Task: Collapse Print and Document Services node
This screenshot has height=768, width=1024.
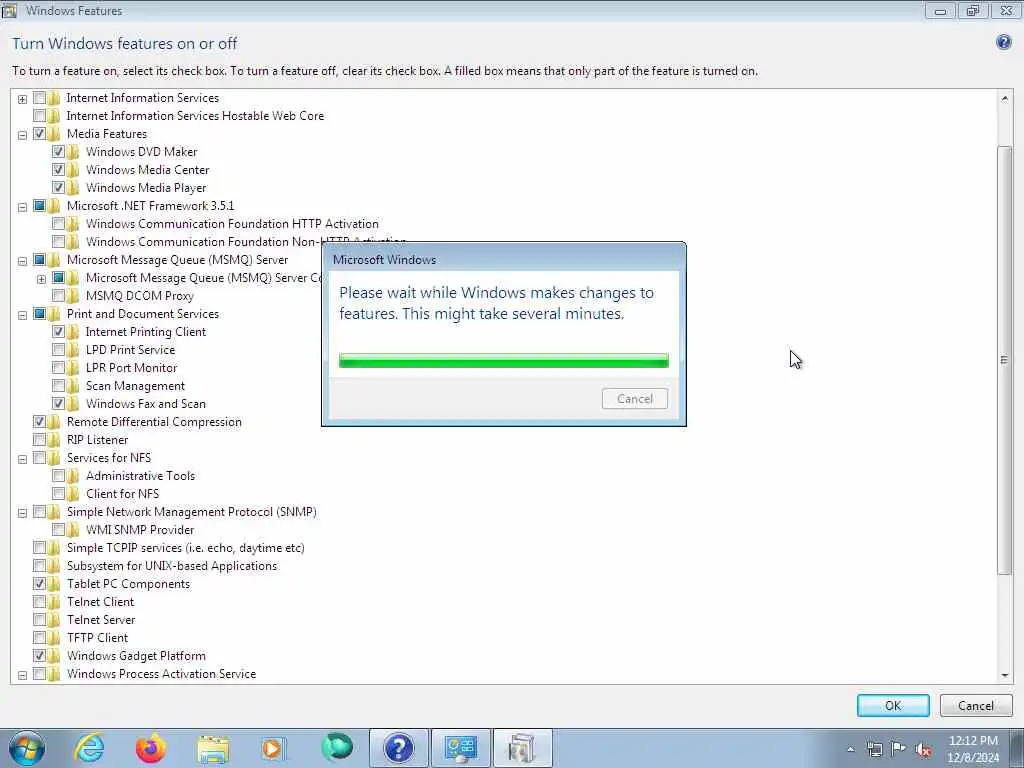Action: (22, 315)
